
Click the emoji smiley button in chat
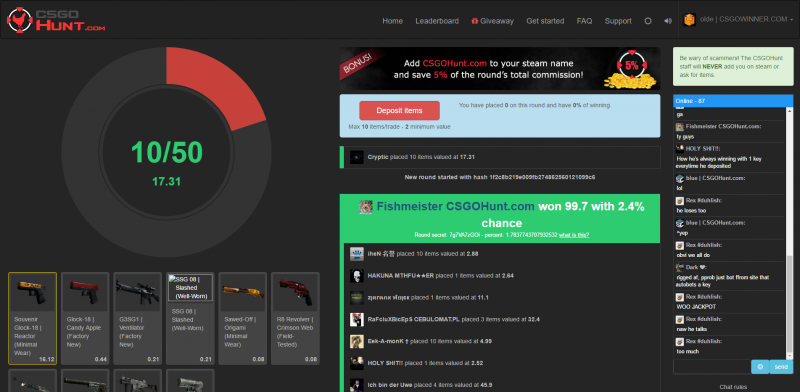[760, 366]
